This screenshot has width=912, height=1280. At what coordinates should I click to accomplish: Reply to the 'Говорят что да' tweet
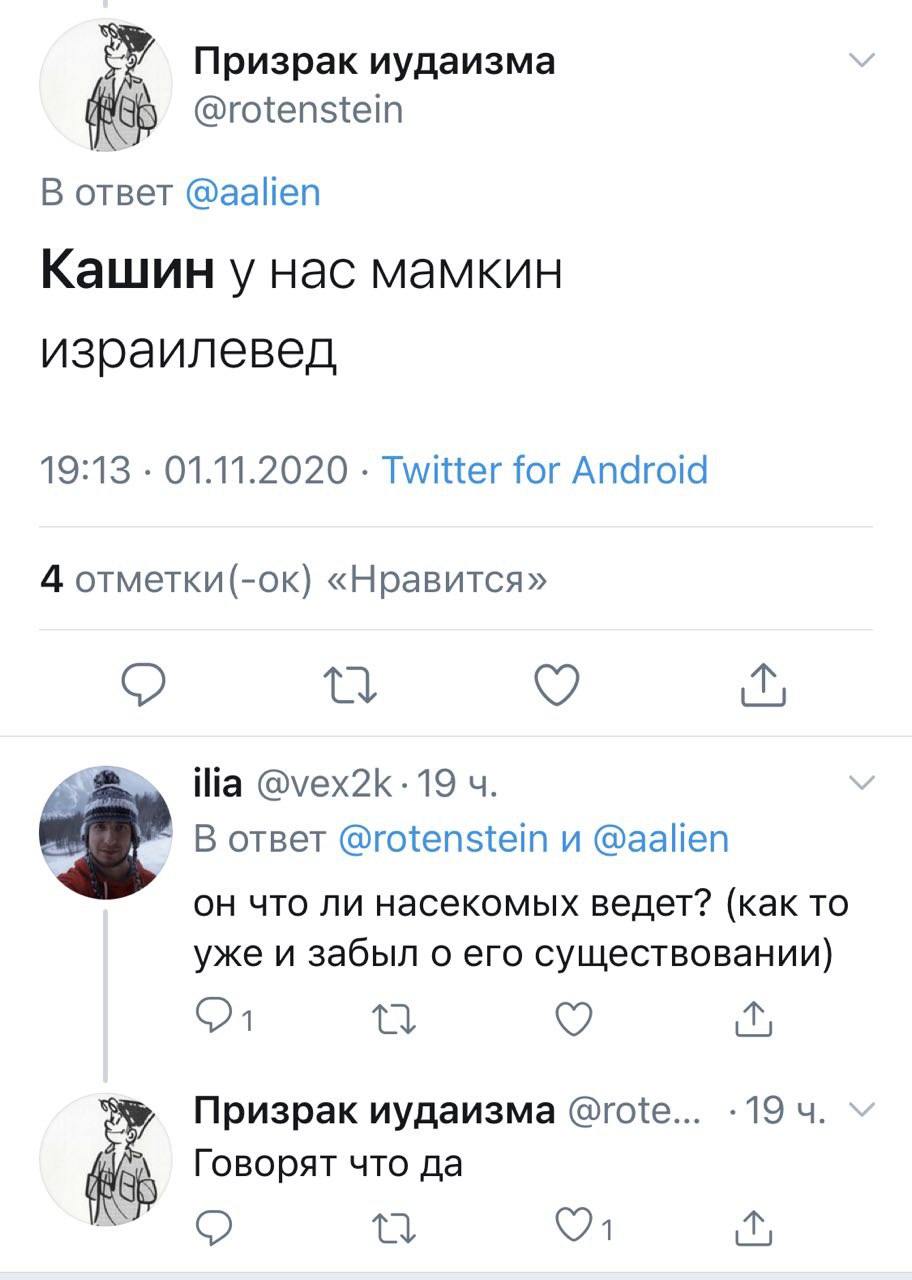click(x=212, y=1224)
